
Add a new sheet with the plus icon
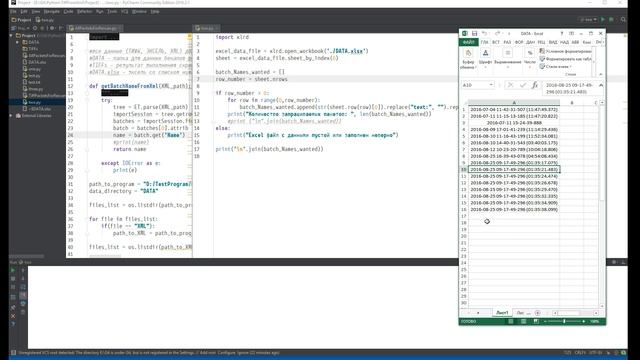click(x=538, y=313)
